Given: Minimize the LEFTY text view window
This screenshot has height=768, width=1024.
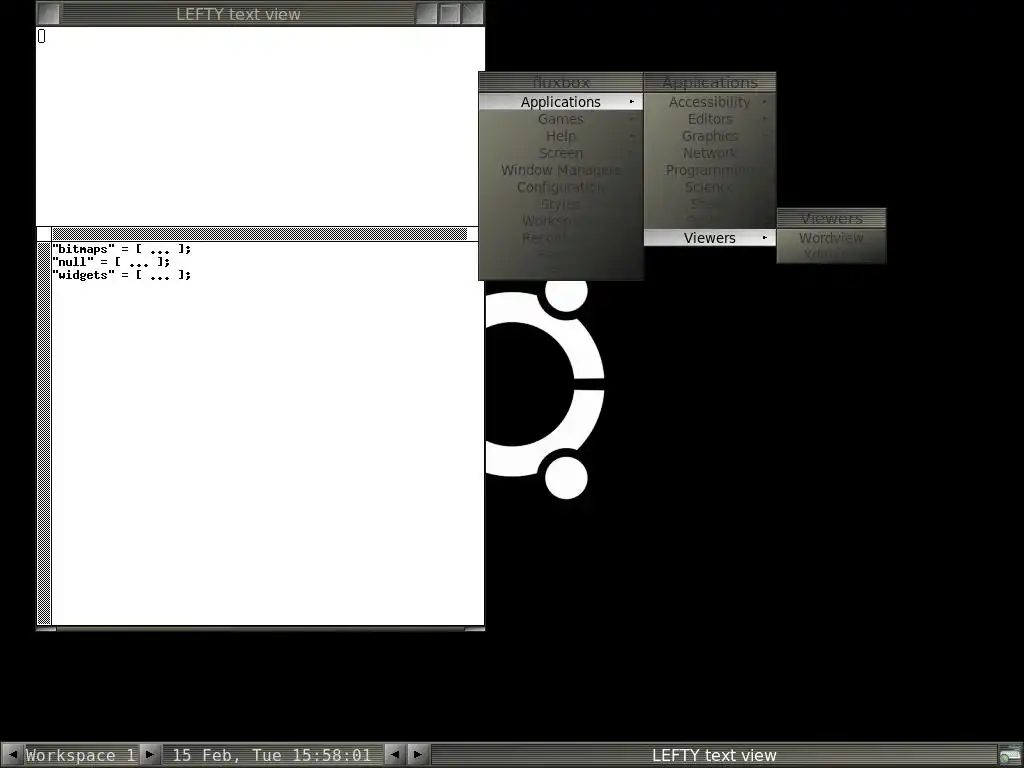Looking at the screenshot, I should coord(426,14).
